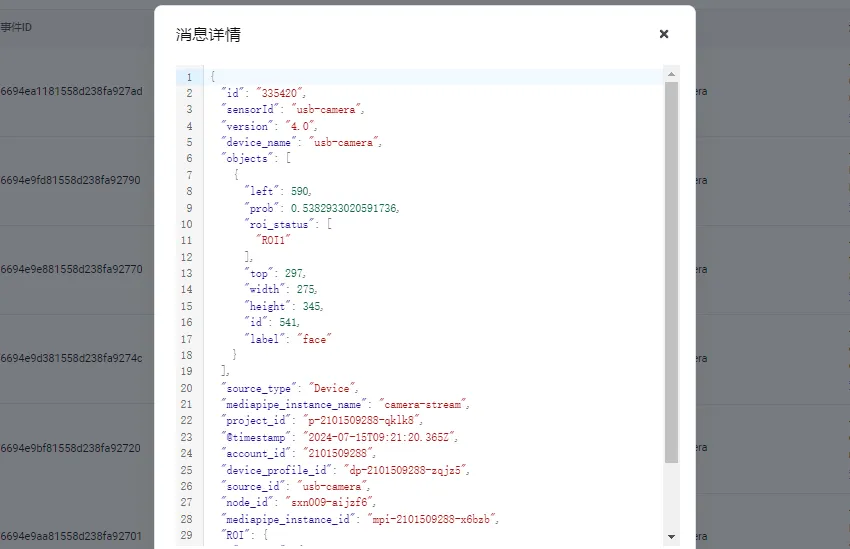
Task: Click the width value 275
Action: pyautogui.click(x=305, y=289)
